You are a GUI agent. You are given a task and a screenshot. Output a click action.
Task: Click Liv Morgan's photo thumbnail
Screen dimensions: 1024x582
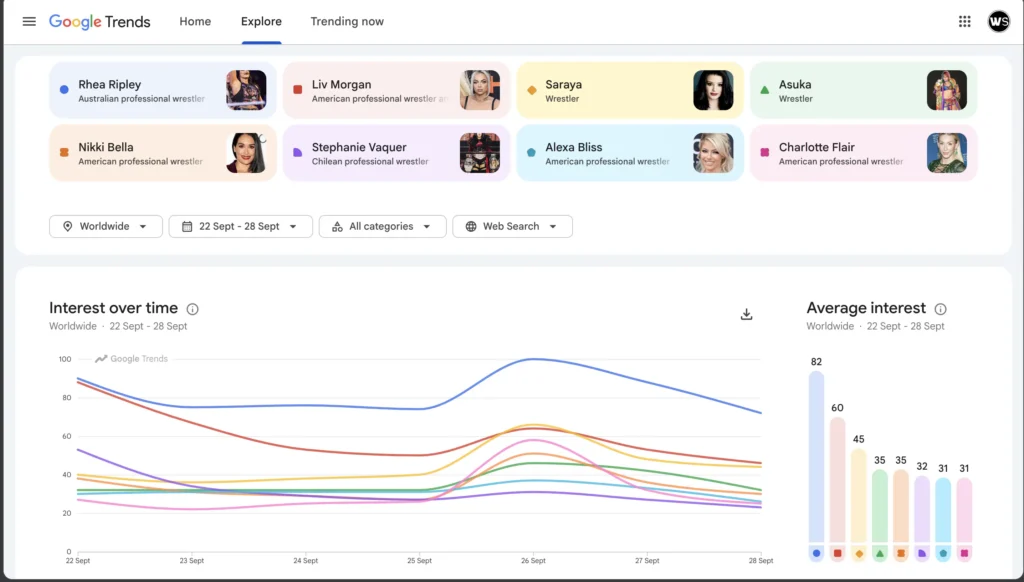[480, 90]
